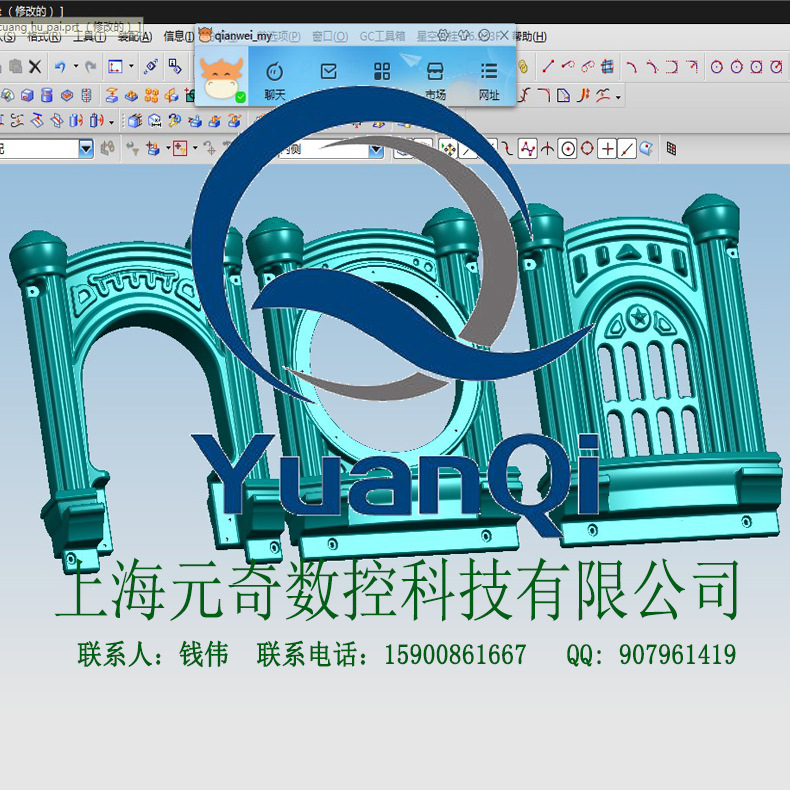Screen dimensions: 790x790
Task: Click the yellow chain link icon
Action: pyautogui.click(x=523, y=67)
